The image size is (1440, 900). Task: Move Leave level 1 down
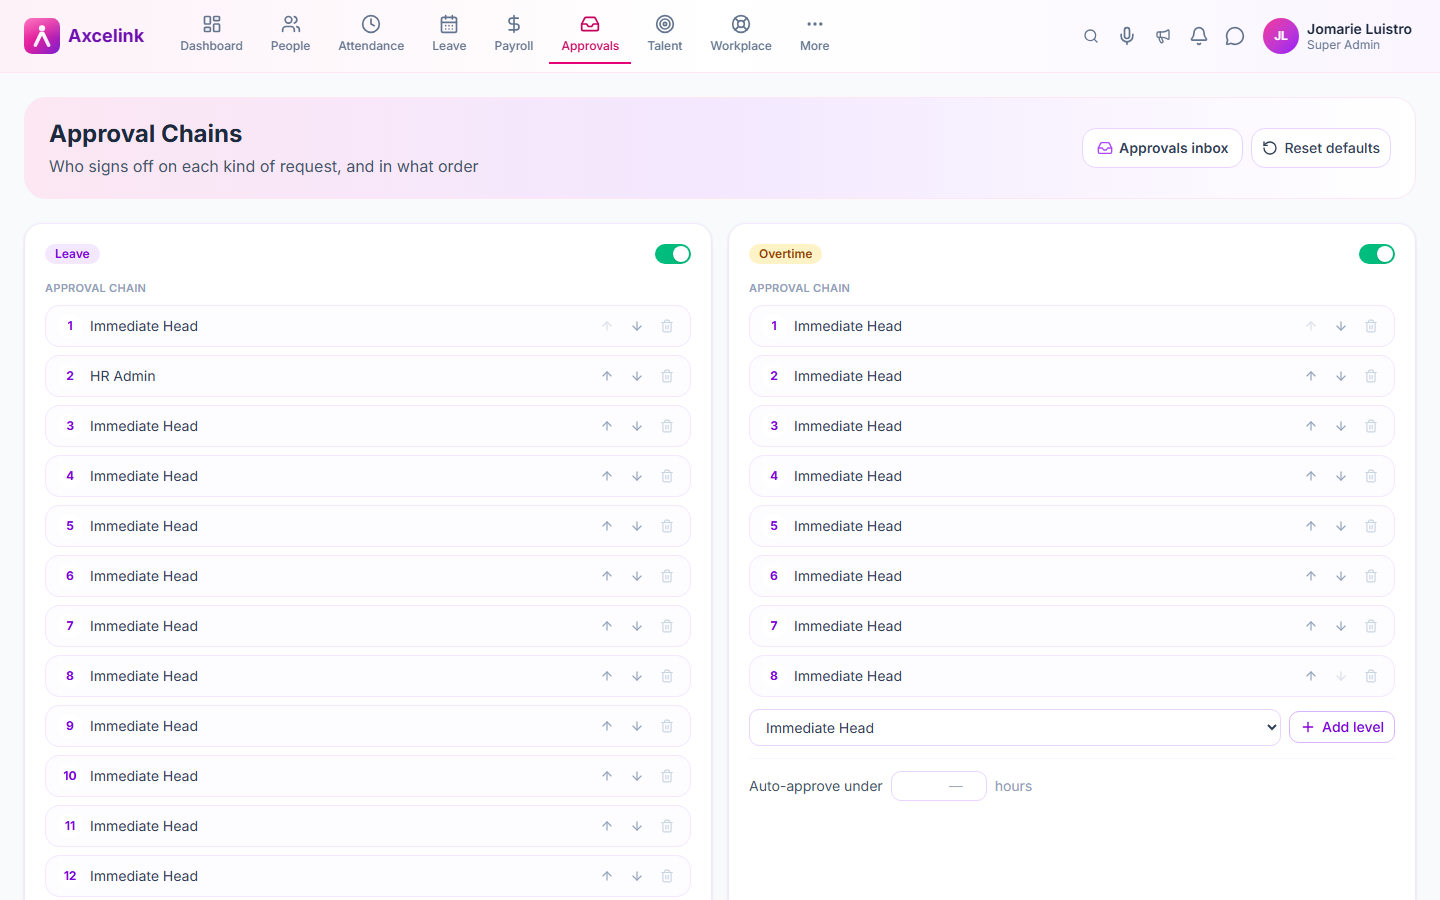point(637,326)
